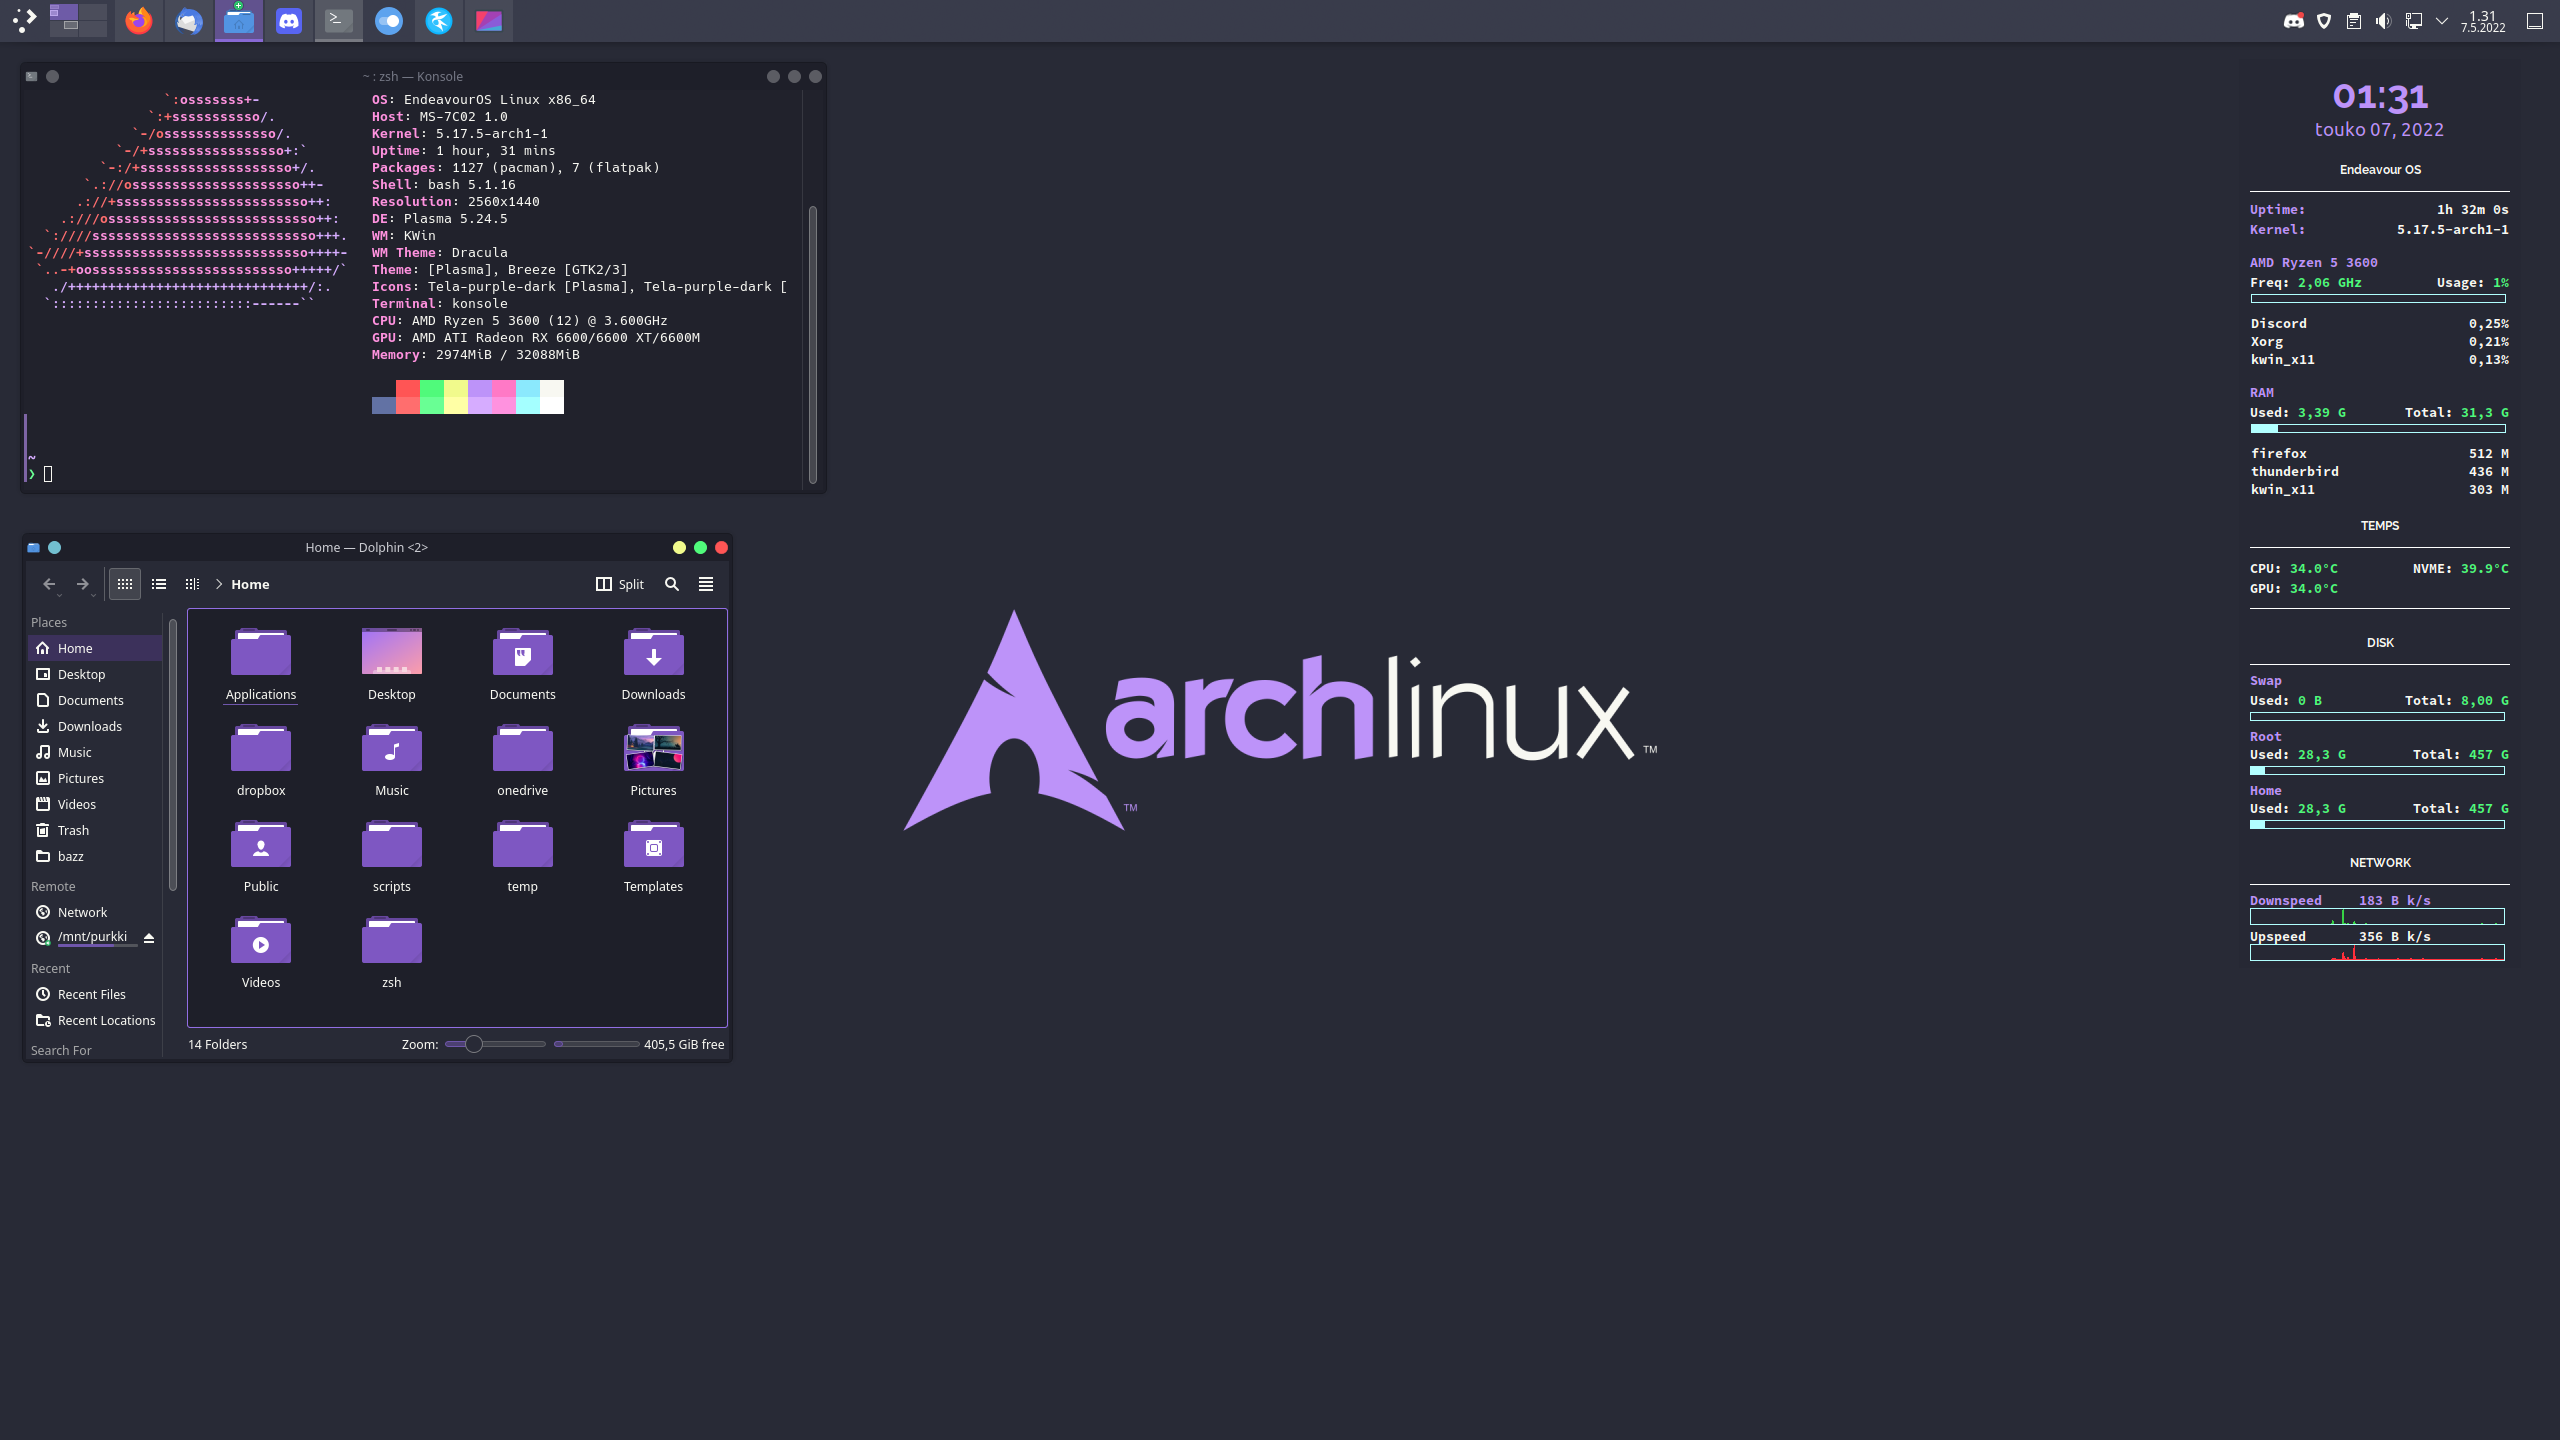Open Downloads from Places sidebar
This screenshot has width=2560, height=1440.
click(95, 726)
